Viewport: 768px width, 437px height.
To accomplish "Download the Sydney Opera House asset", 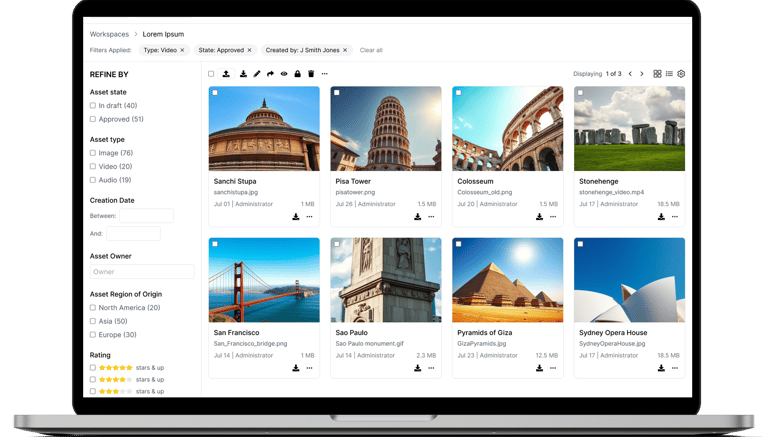I will point(661,368).
